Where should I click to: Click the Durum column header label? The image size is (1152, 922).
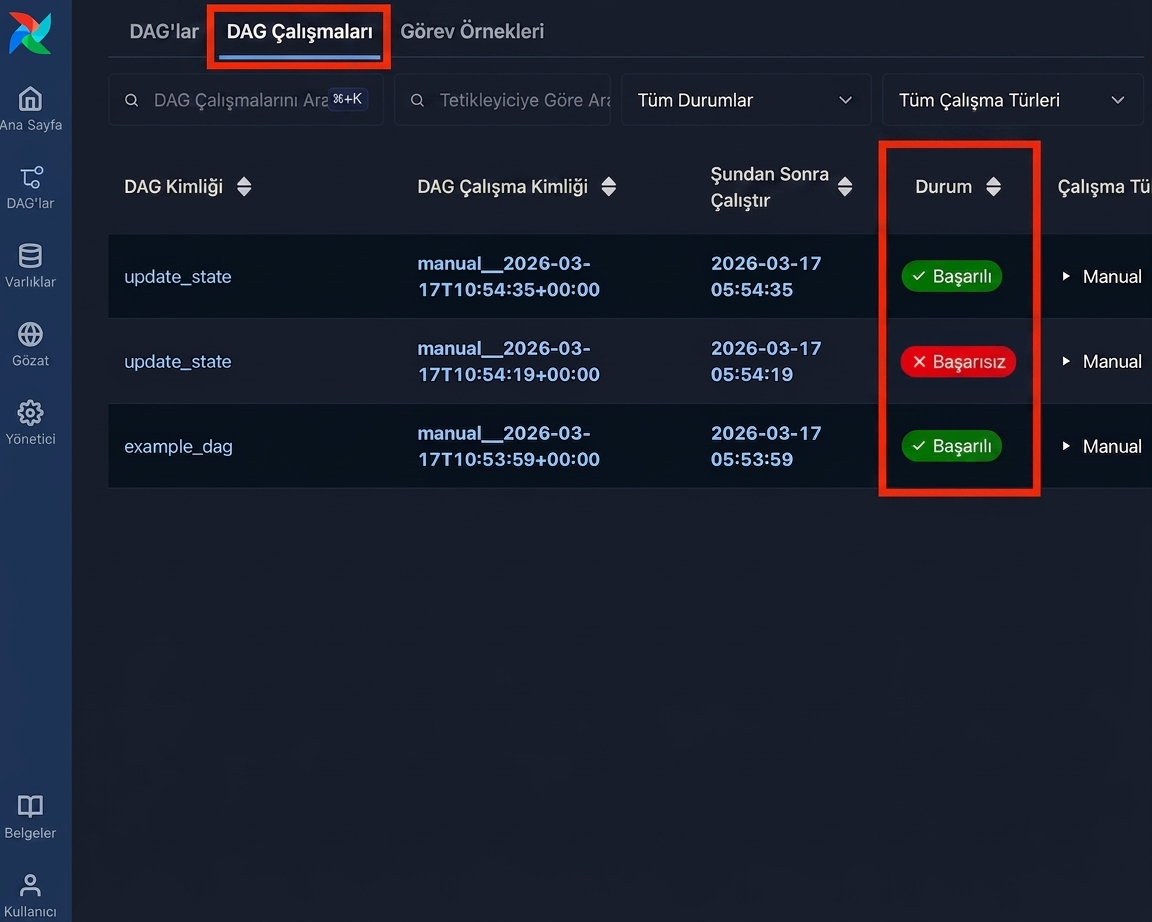(943, 187)
